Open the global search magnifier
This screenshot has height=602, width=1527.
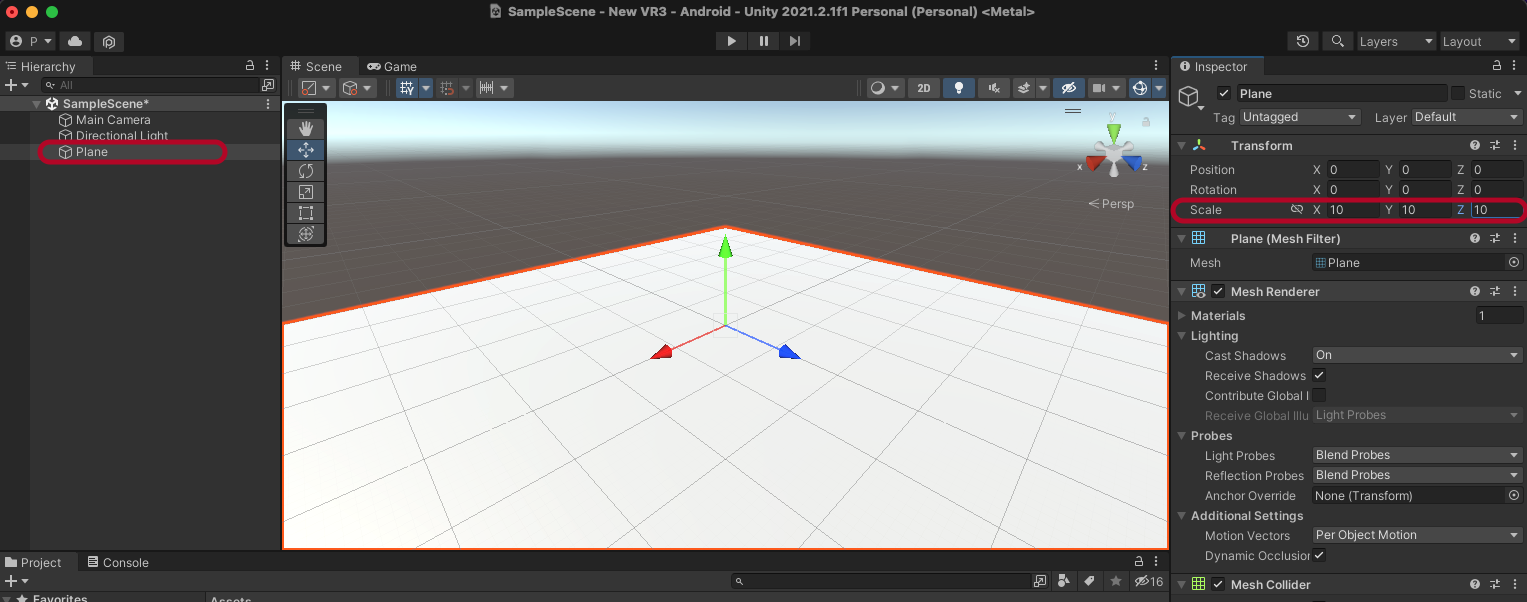(1337, 41)
